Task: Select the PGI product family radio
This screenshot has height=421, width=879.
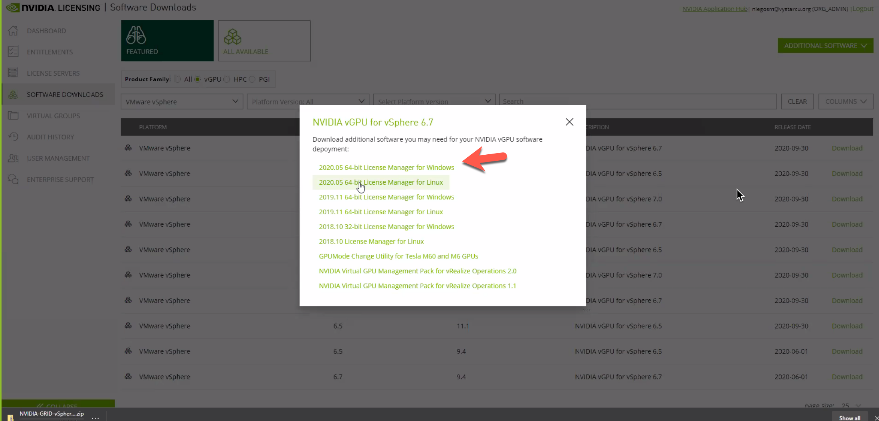Action: pos(252,80)
